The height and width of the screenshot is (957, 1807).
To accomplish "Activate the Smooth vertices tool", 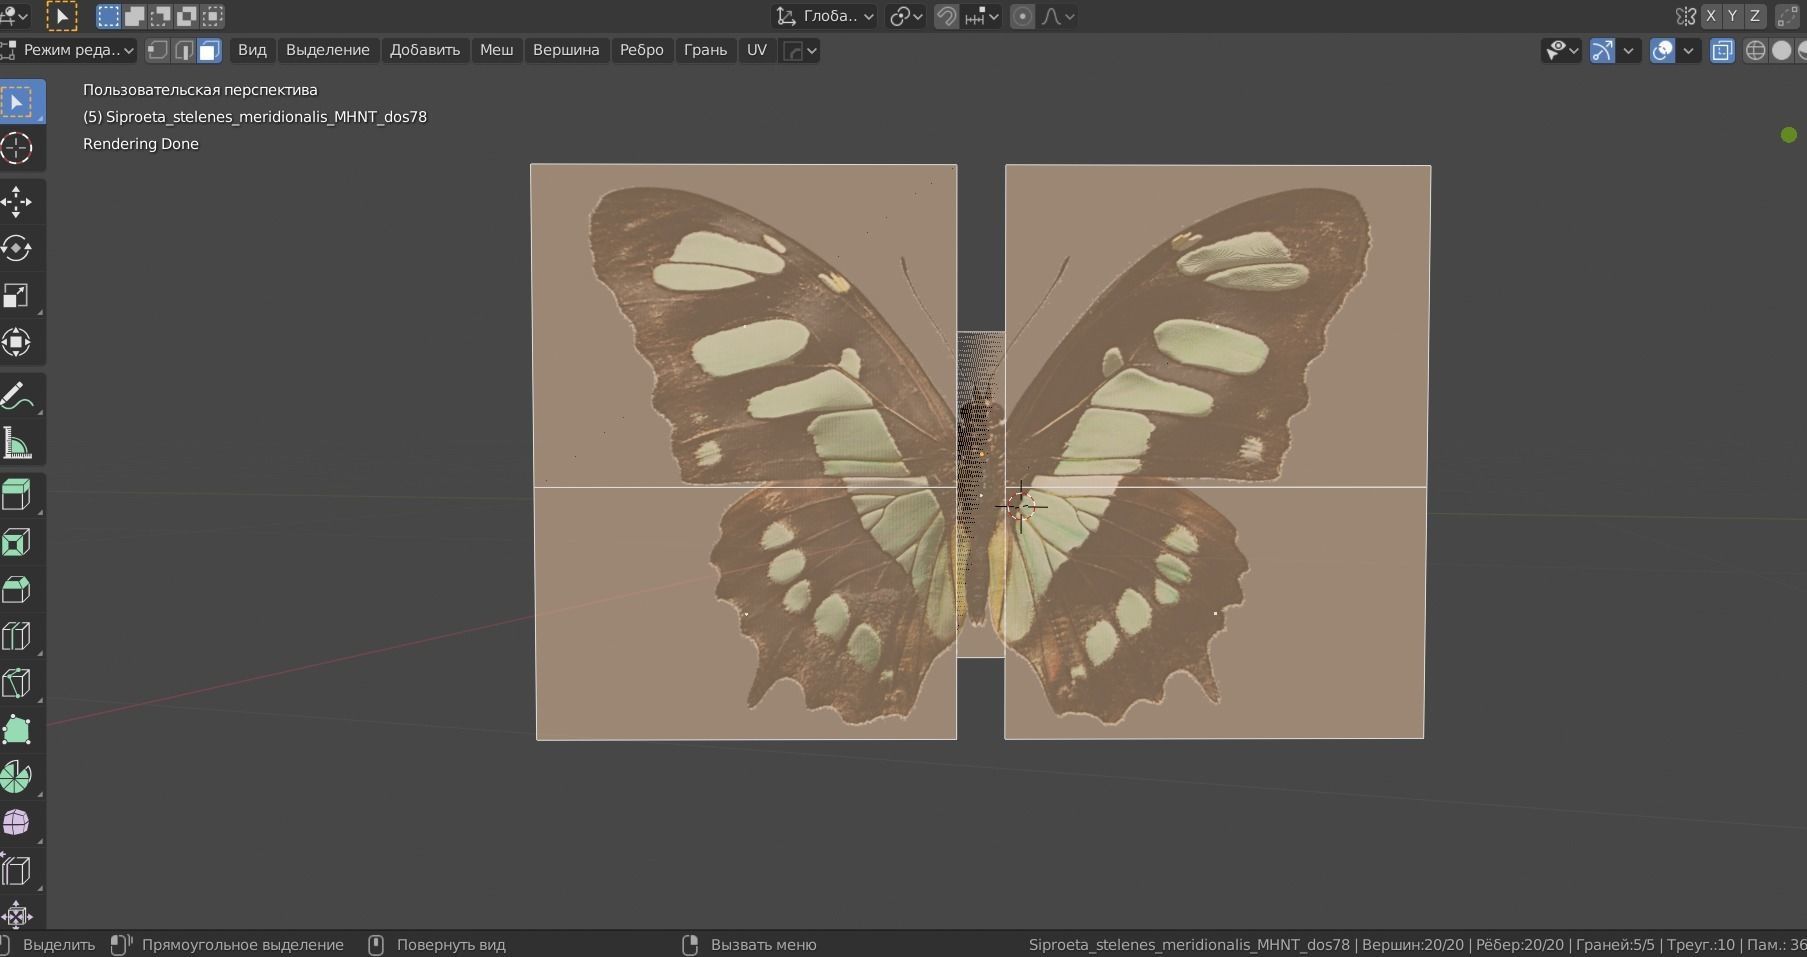I will (17, 823).
